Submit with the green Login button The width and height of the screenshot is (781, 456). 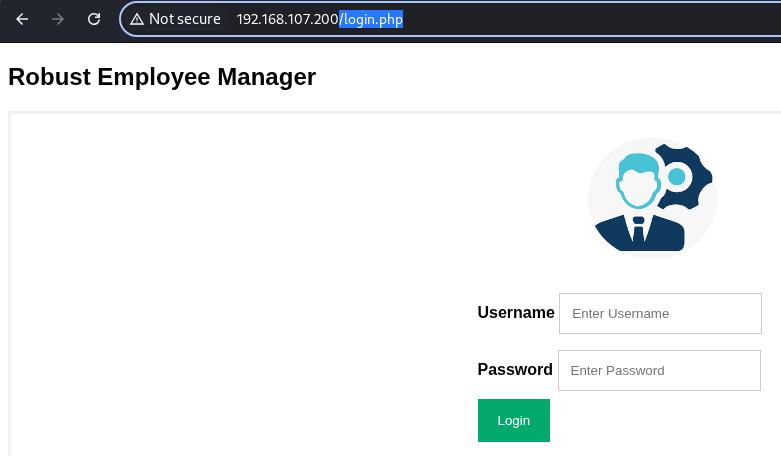(x=514, y=420)
